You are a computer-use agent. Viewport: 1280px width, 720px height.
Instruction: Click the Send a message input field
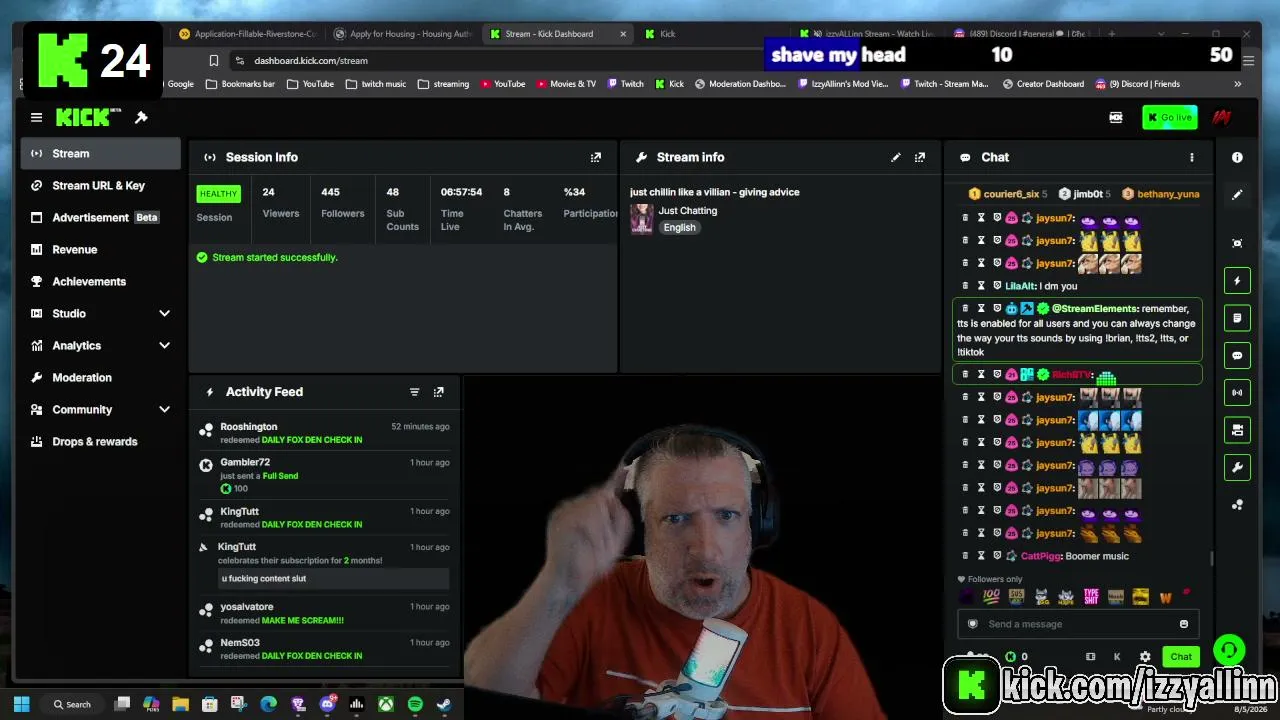click(x=1079, y=624)
